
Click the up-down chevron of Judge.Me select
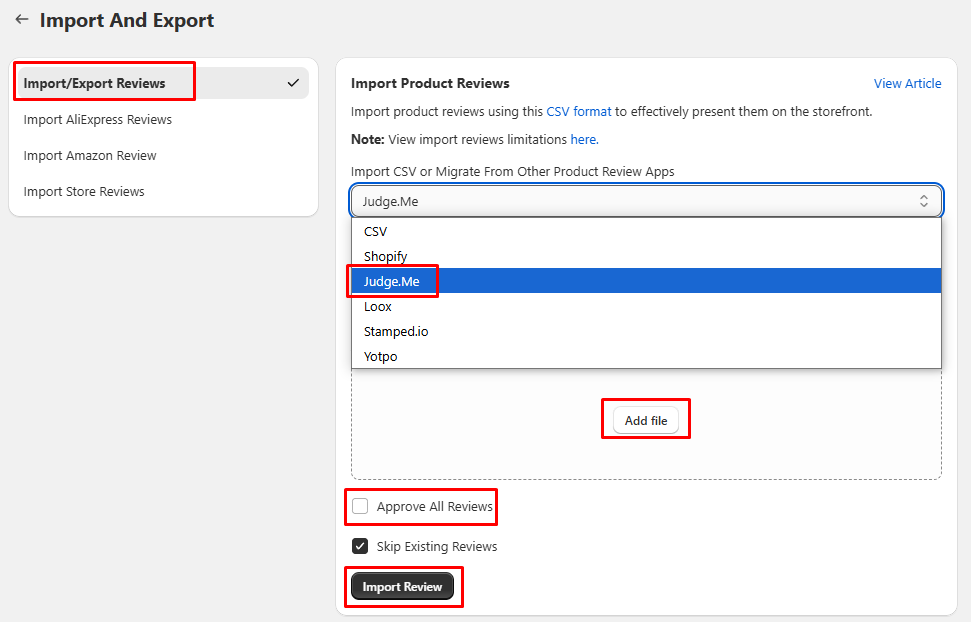pyautogui.click(x=923, y=201)
